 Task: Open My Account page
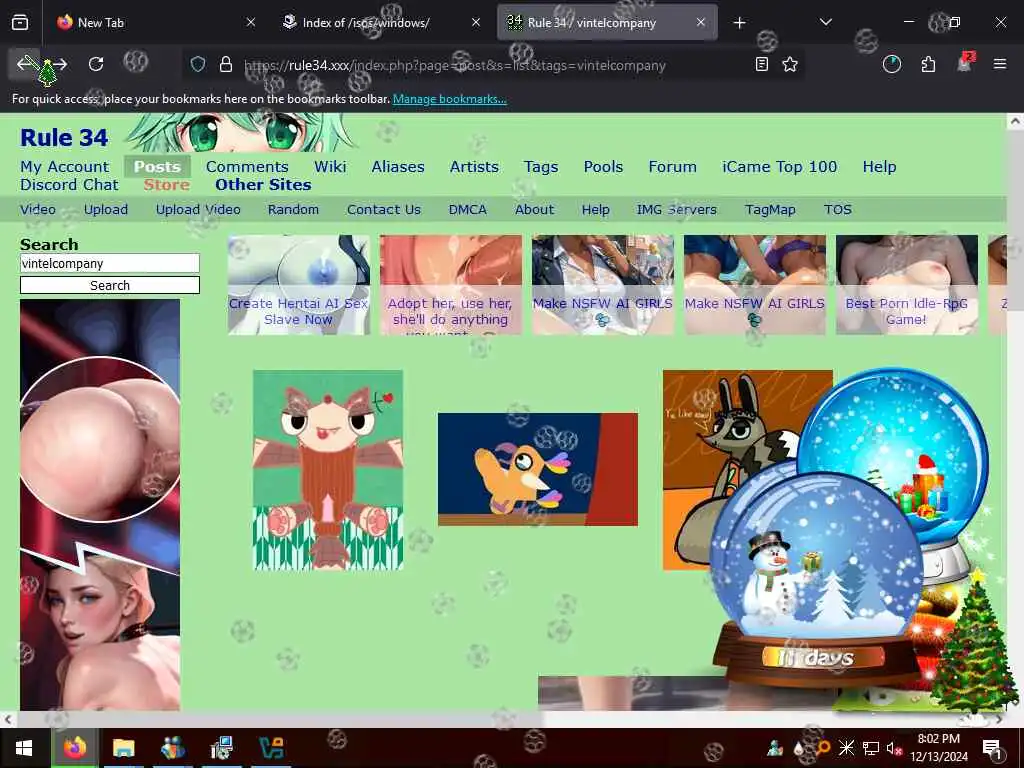(x=65, y=167)
